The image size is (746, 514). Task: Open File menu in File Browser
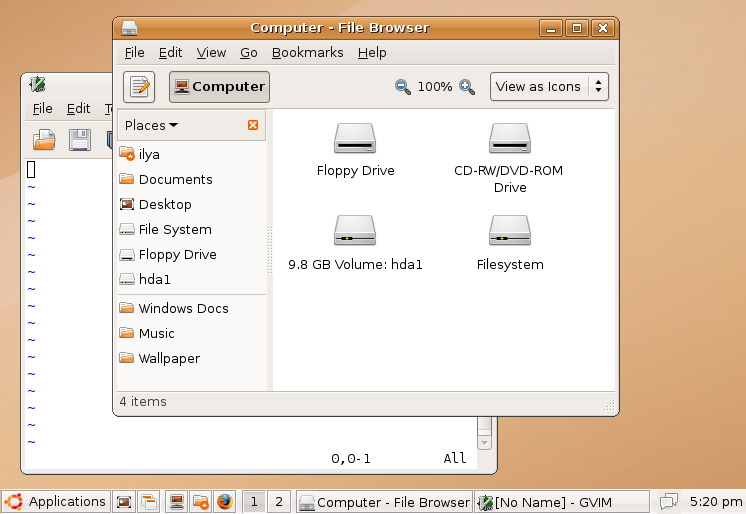coord(135,53)
